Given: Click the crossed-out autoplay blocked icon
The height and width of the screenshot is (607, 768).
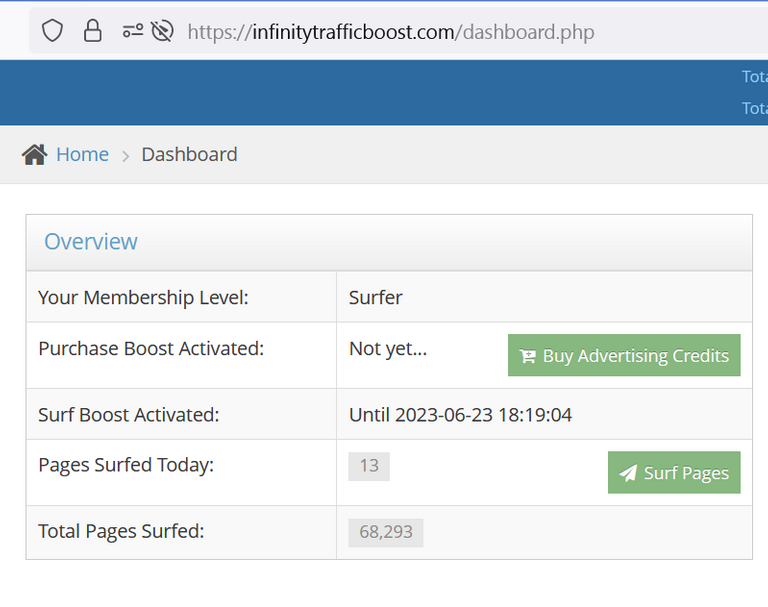Looking at the screenshot, I should pyautogui.click(x=162, y=31).
